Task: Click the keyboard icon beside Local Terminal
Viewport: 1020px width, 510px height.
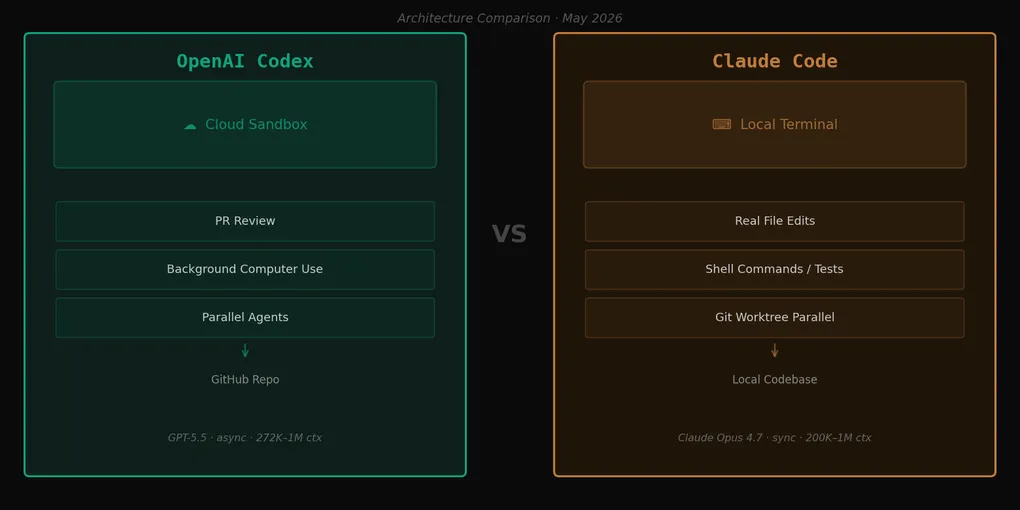Action: coord(721,124)
